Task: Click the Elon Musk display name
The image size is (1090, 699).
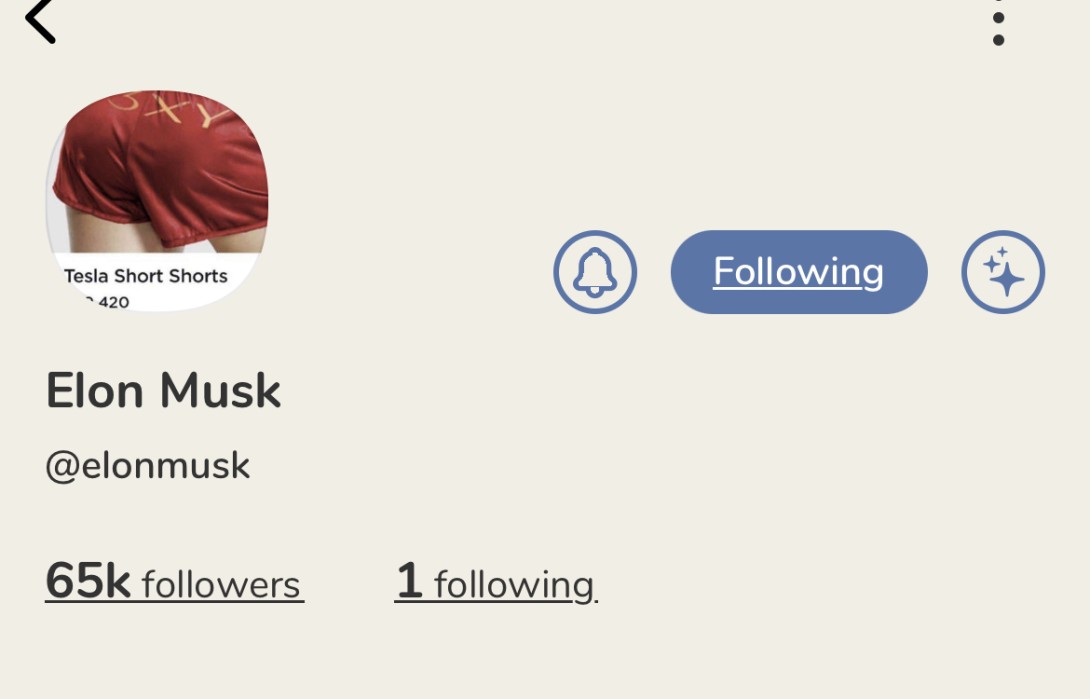Action: coord(163,391)
